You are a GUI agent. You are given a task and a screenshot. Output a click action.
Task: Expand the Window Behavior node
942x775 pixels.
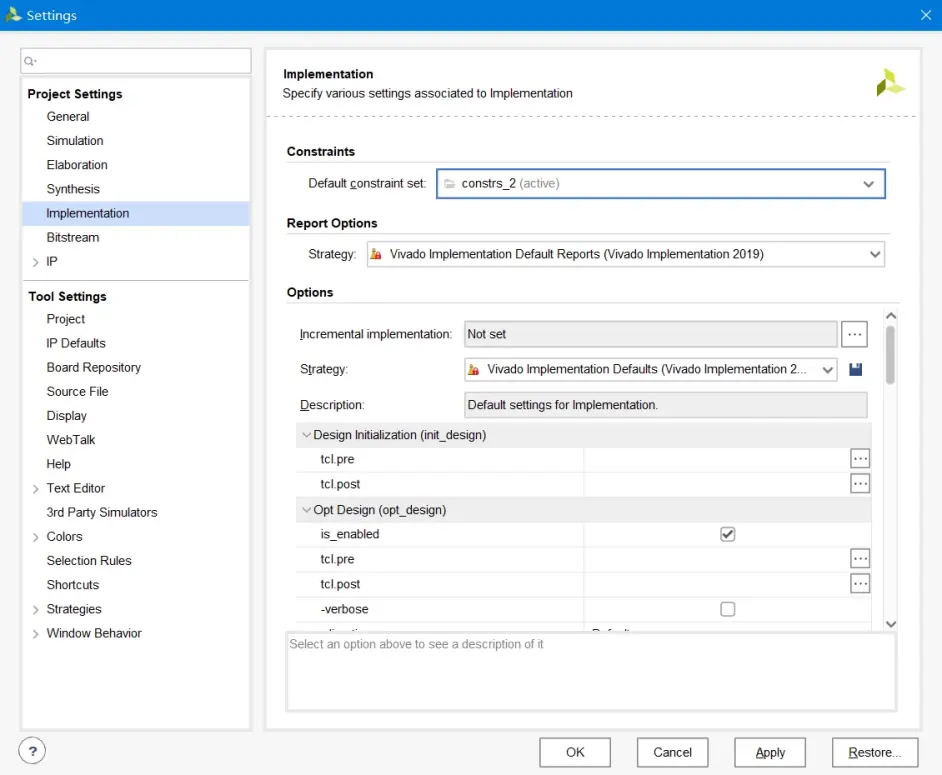(35, 634)
